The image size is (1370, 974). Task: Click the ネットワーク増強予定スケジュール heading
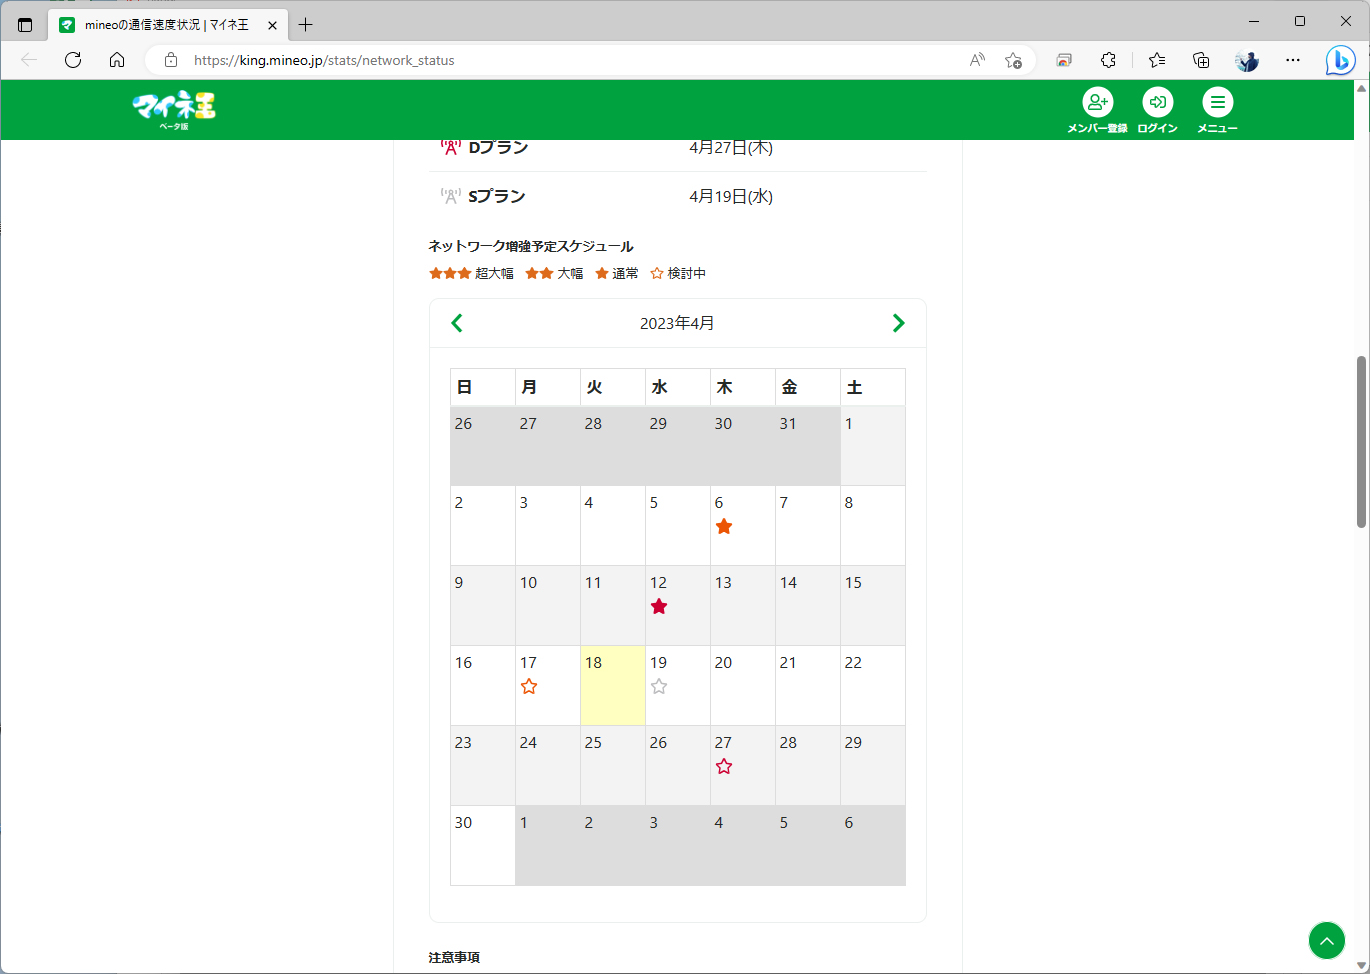point(531,246)
